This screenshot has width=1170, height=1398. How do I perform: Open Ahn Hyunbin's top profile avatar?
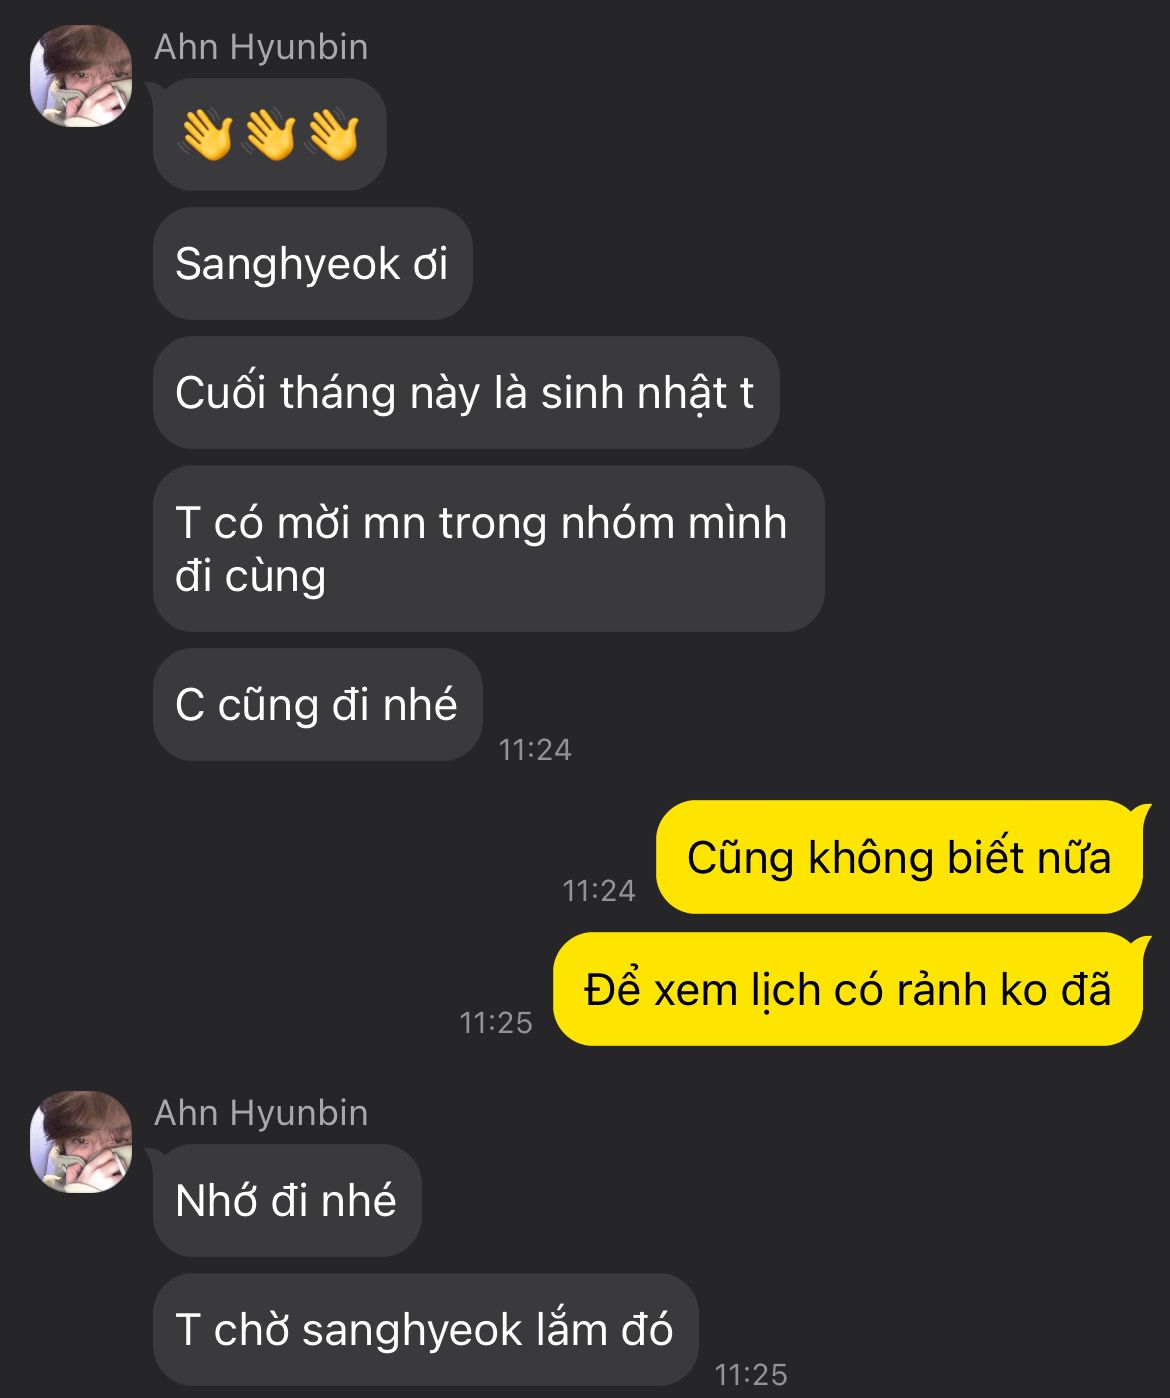coord(81,76)
